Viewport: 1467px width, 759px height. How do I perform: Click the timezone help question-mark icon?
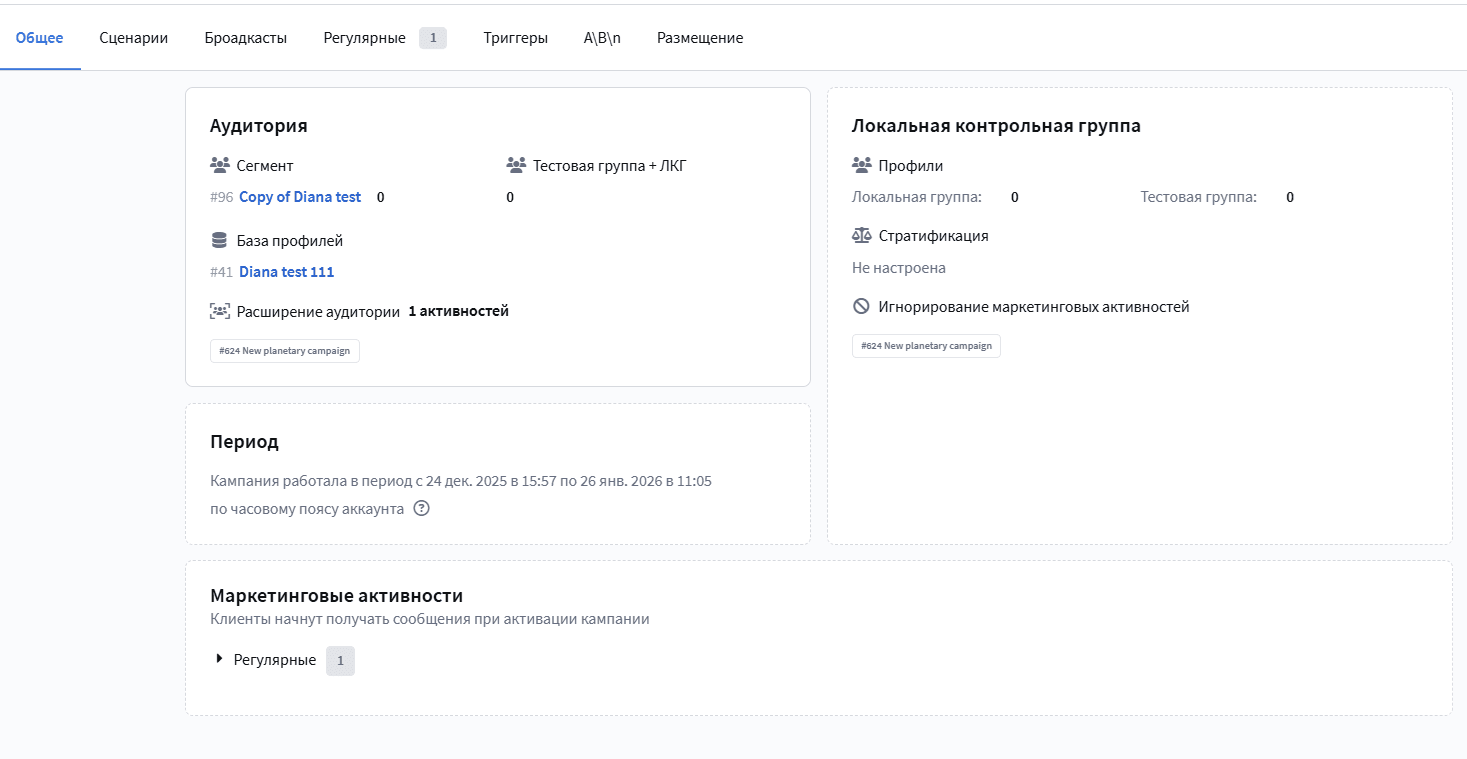(421, 508)
